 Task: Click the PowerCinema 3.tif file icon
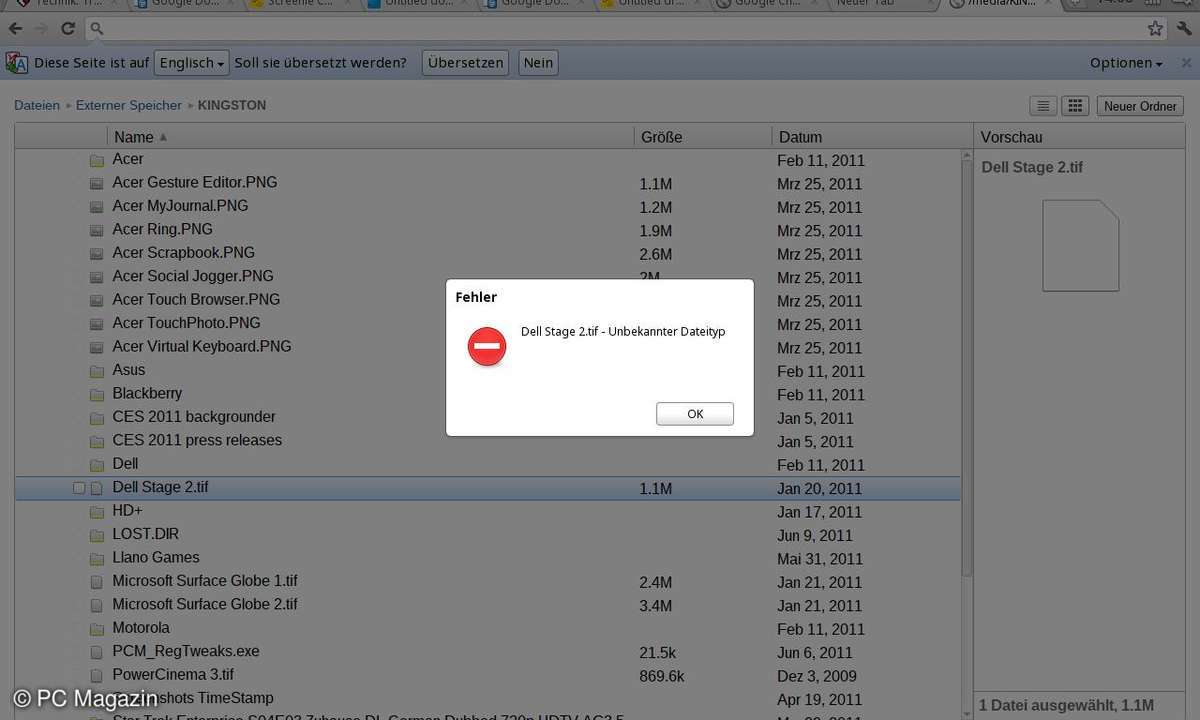pos(96,676)
